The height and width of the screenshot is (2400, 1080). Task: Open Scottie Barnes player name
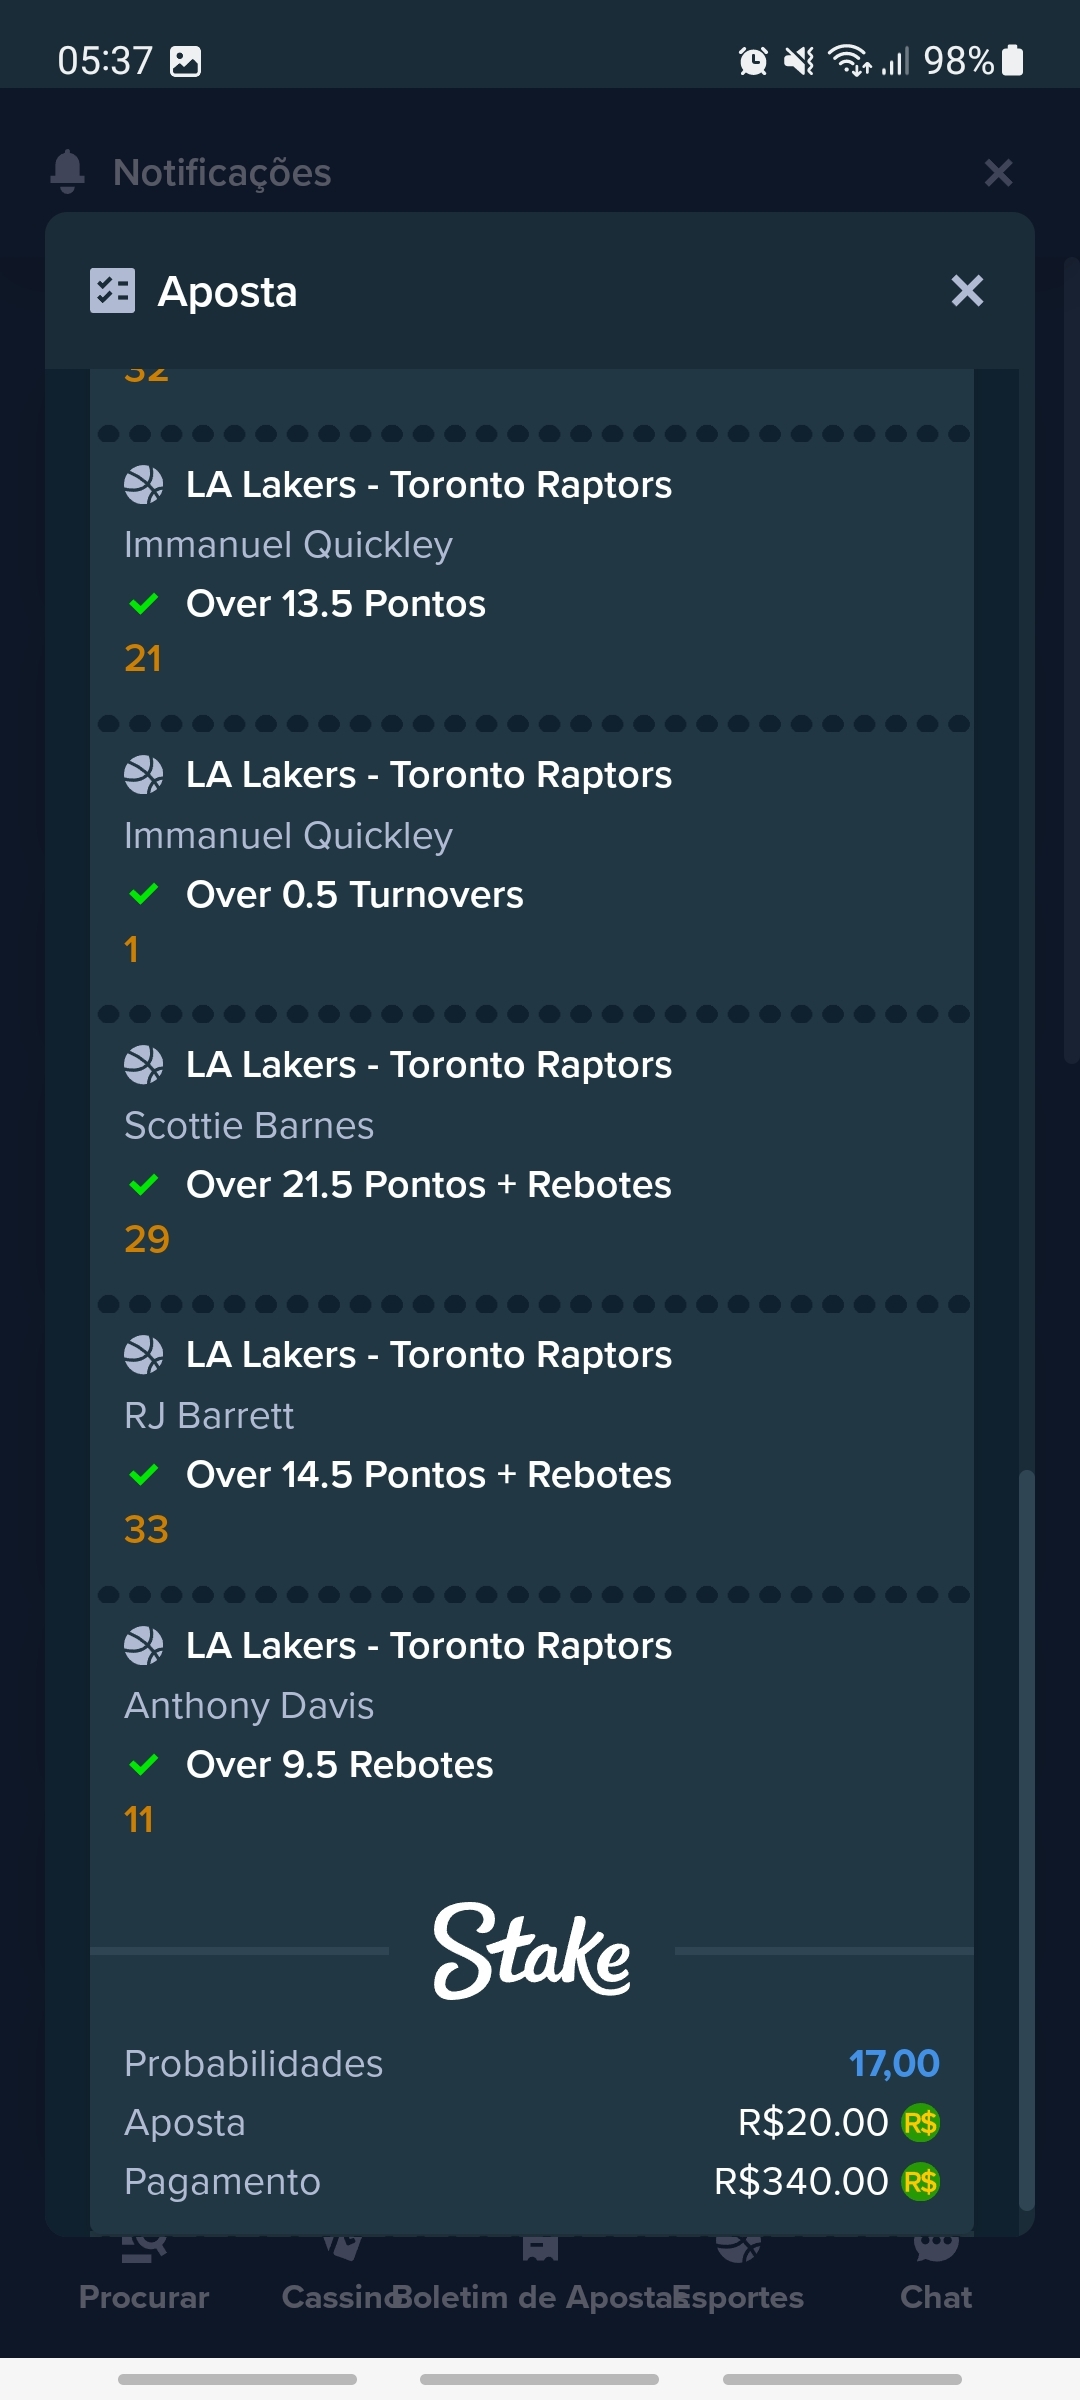tap(249, 1126)
